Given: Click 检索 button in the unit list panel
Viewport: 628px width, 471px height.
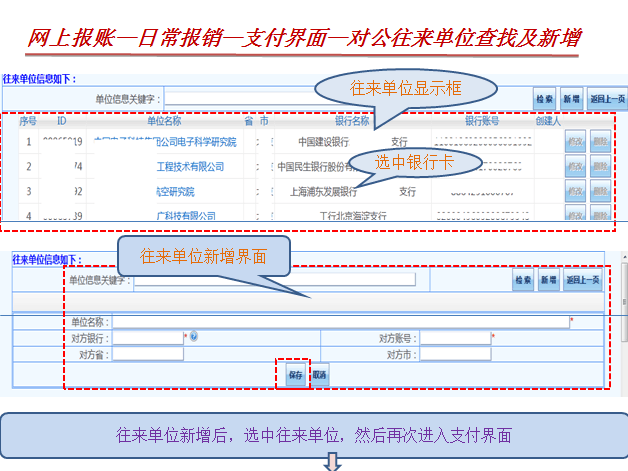Looking at the screenshot, I should (544, 98).
